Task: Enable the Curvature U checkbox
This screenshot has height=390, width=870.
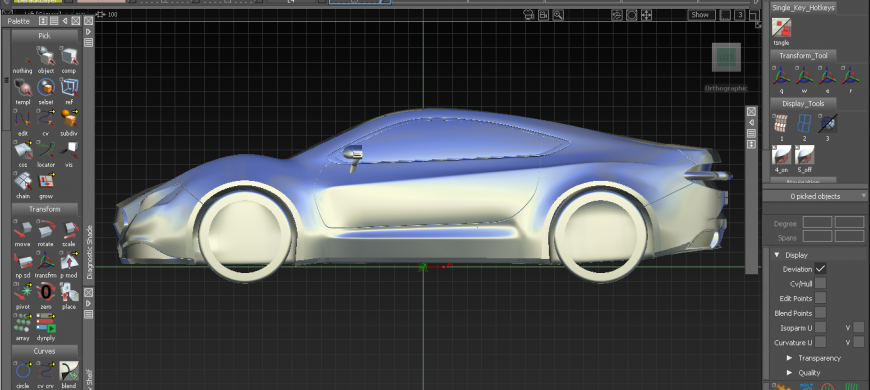Action: coord(820,342)
